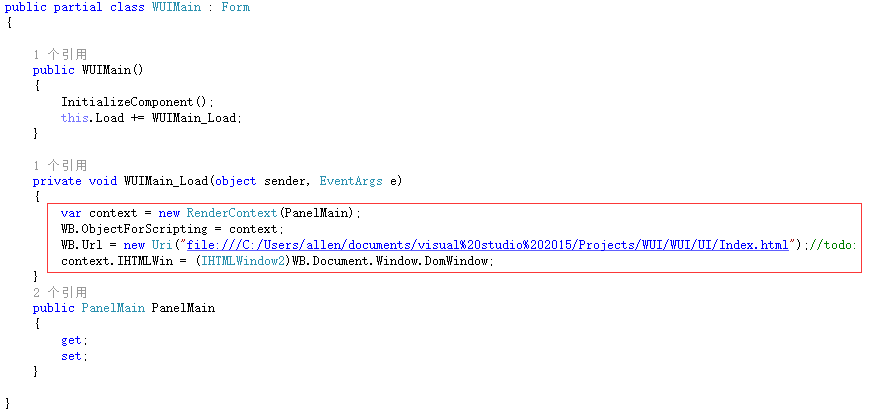Click the 'Form' base class name
The image size is (876, 416).
click(236, 7)
